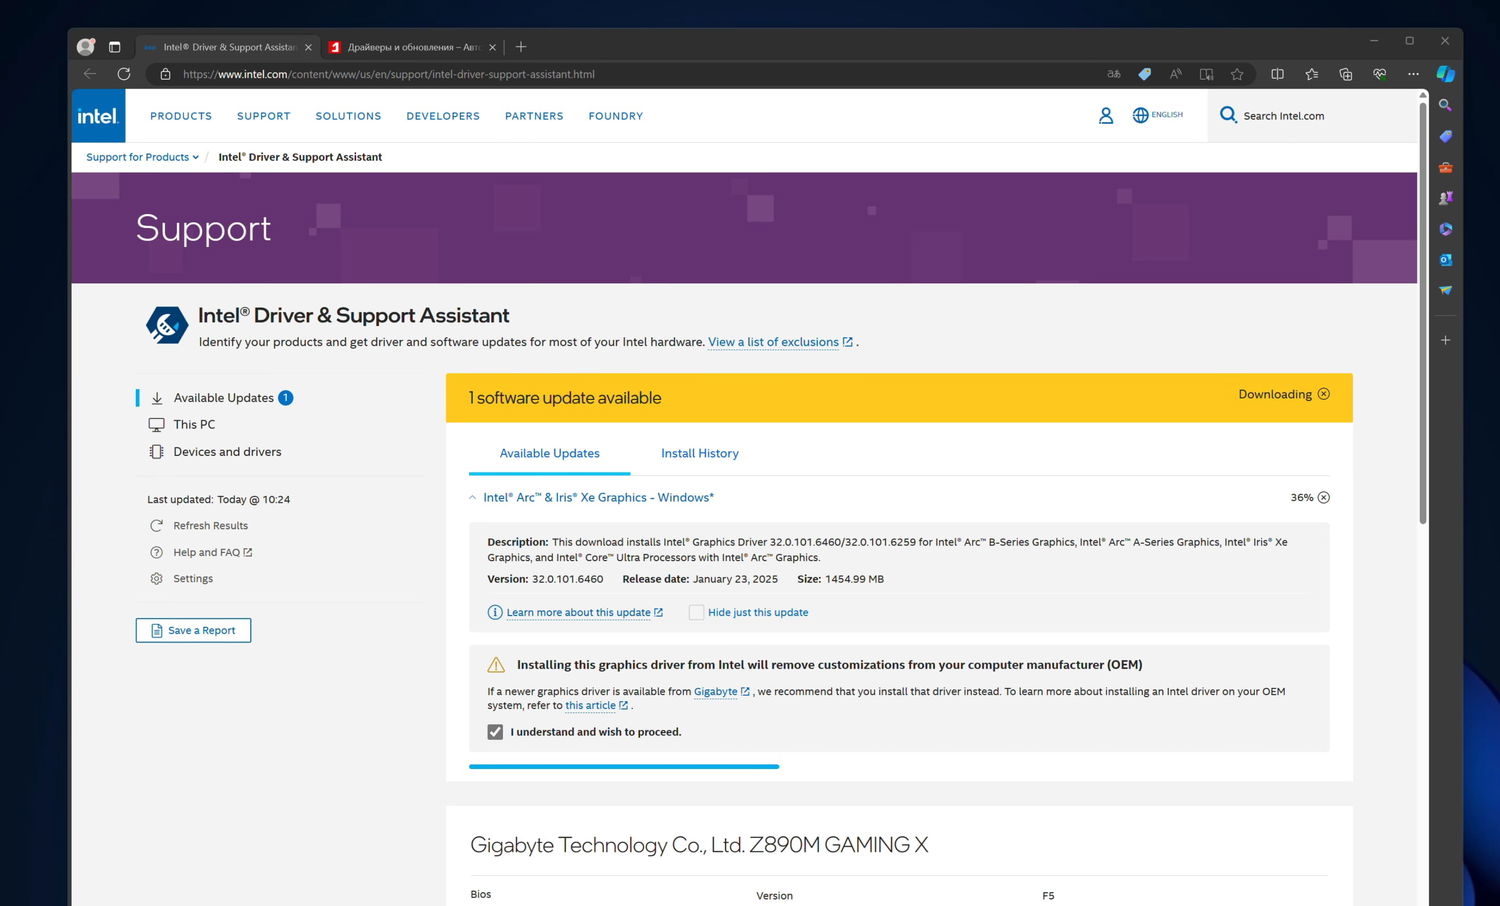
Task: Open the PRODUCTS menu
Action: coord(181,116)
